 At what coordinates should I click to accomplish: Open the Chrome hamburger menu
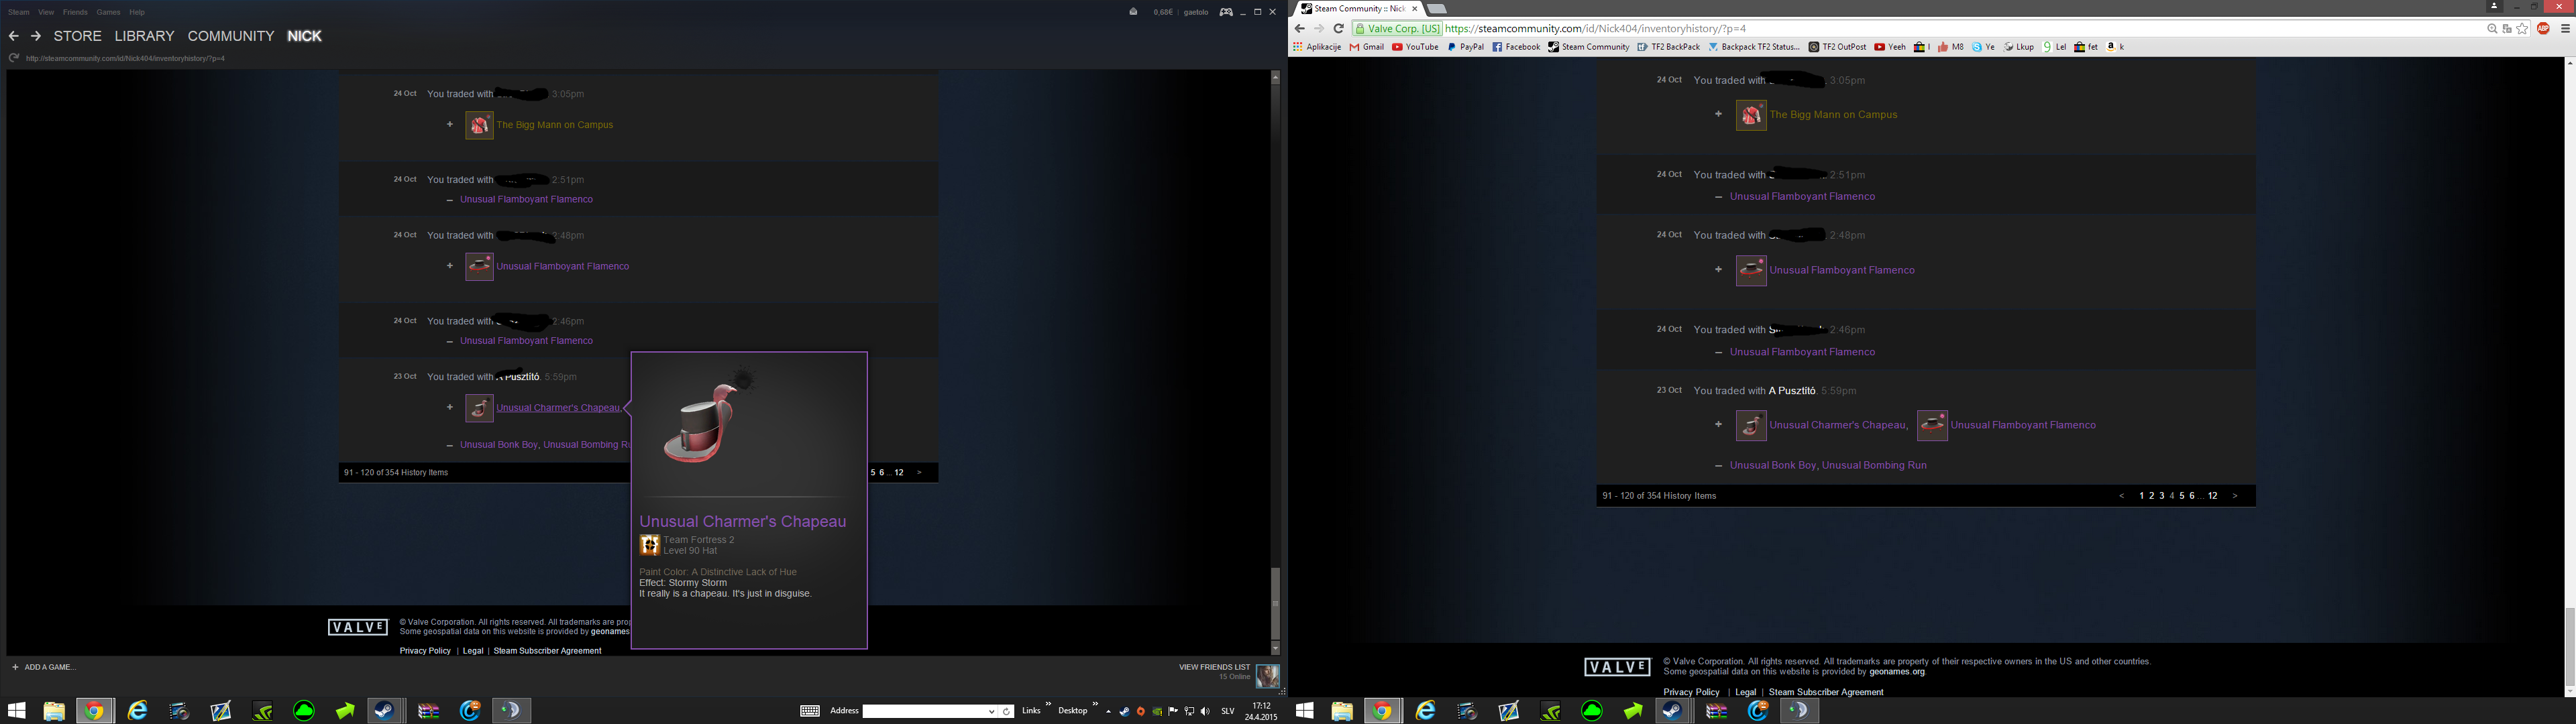click(2565, 29)
